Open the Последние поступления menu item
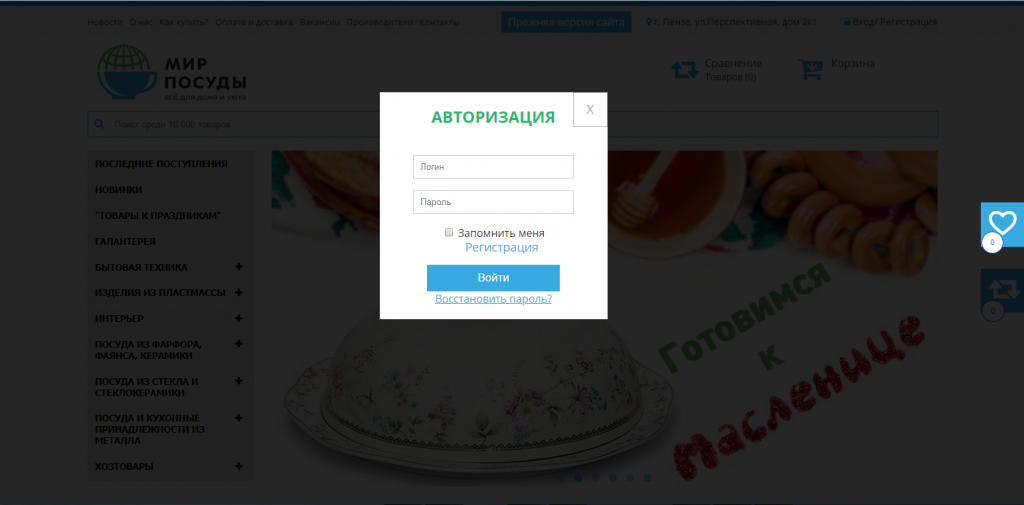 click(x=161, y=164)
